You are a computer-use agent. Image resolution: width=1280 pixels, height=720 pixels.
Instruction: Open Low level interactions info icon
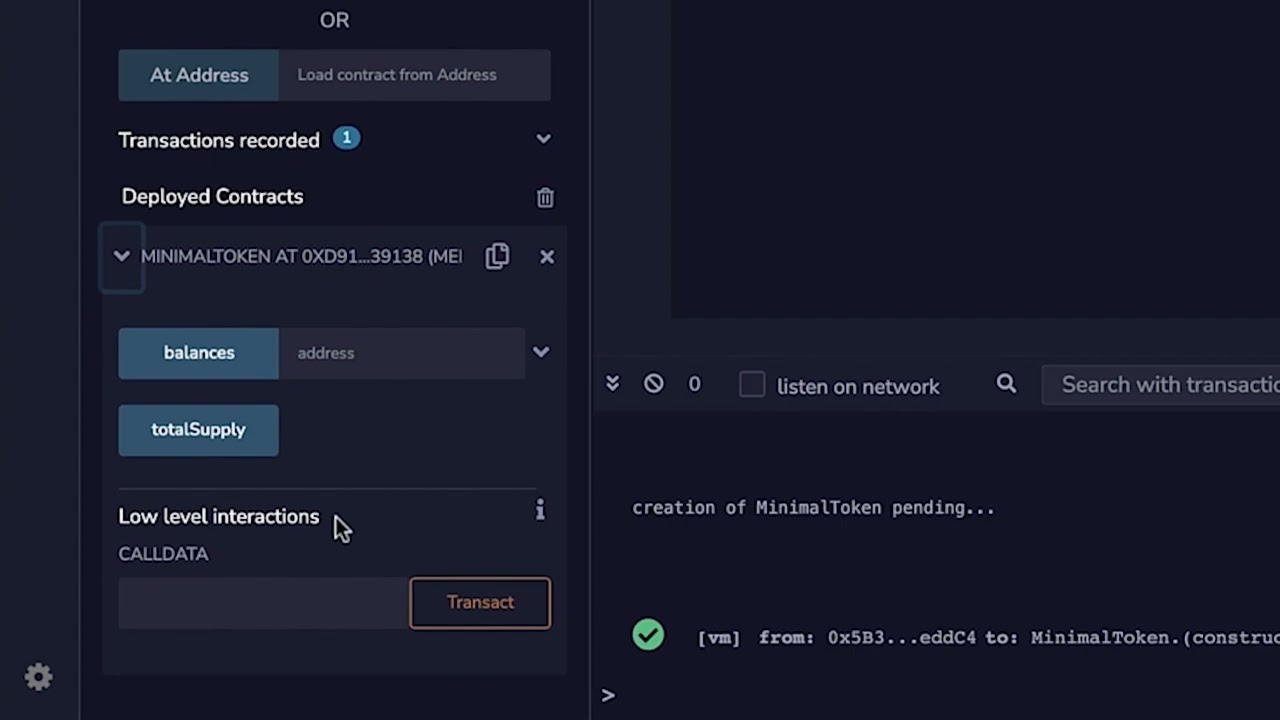coord(540,510)
